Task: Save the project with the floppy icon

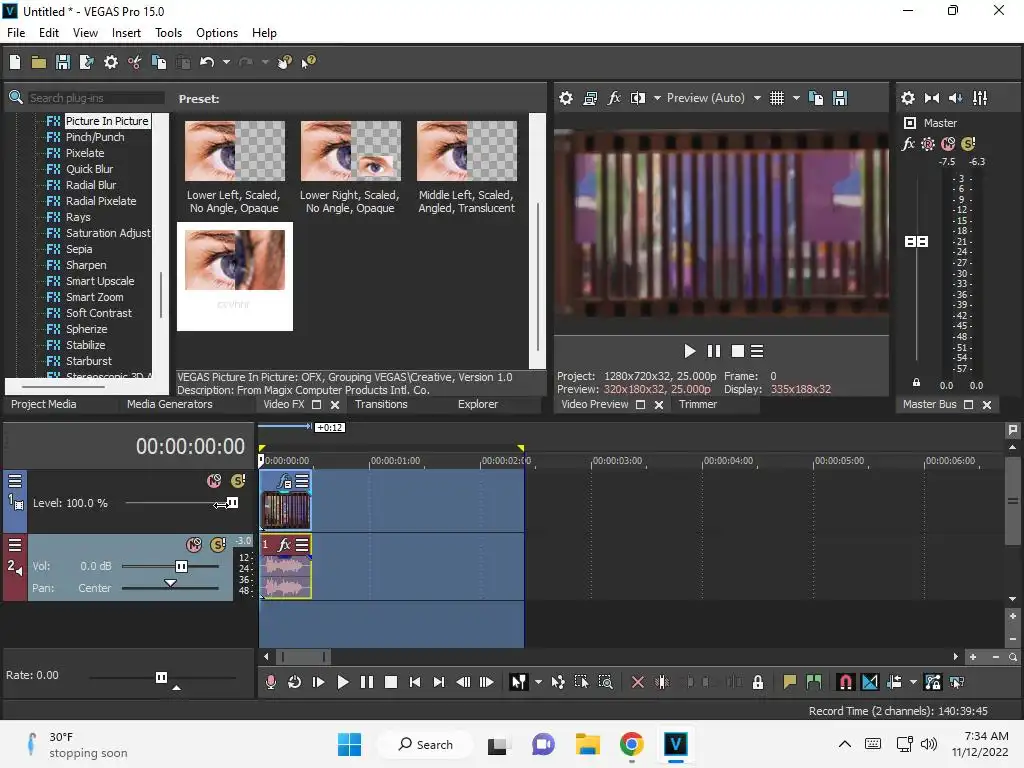Action: 63,62
